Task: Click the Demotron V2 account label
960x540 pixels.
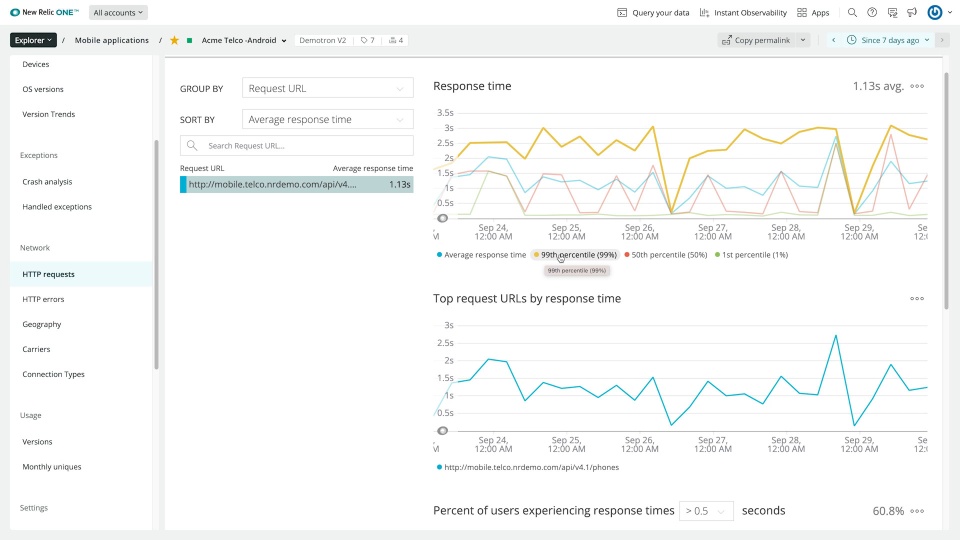Action: 323,40
